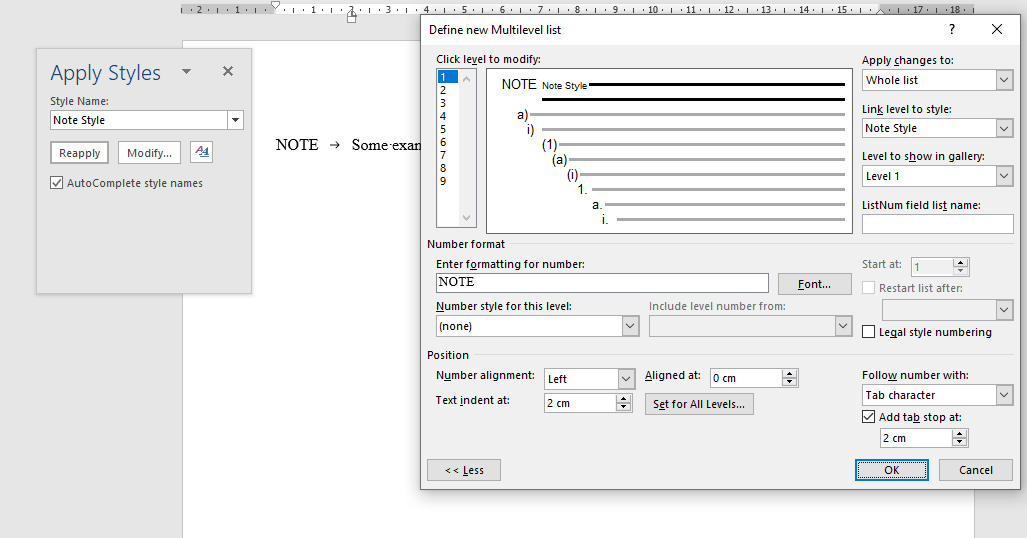Open the Style Inspector icon in Apply Styles
The image size is (1027, 538).
[x=202, y=152]
